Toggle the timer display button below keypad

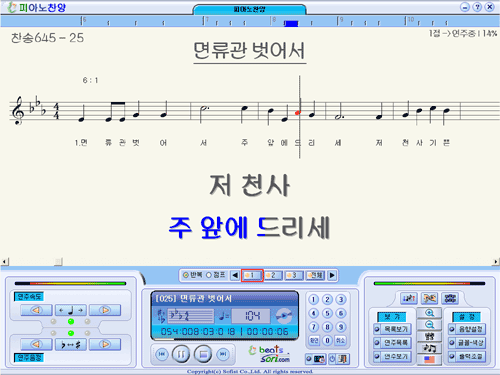pyautogui.click(x=315, y=359)
